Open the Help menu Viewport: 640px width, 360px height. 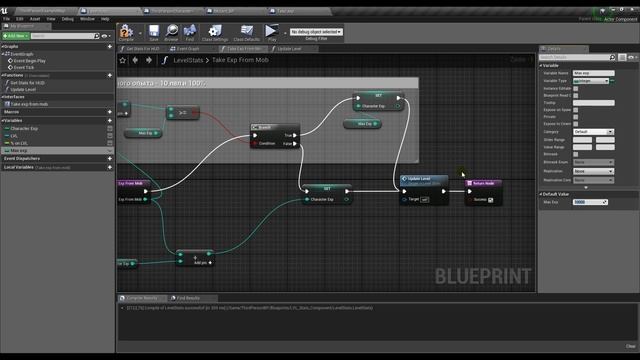coord(105,19)
